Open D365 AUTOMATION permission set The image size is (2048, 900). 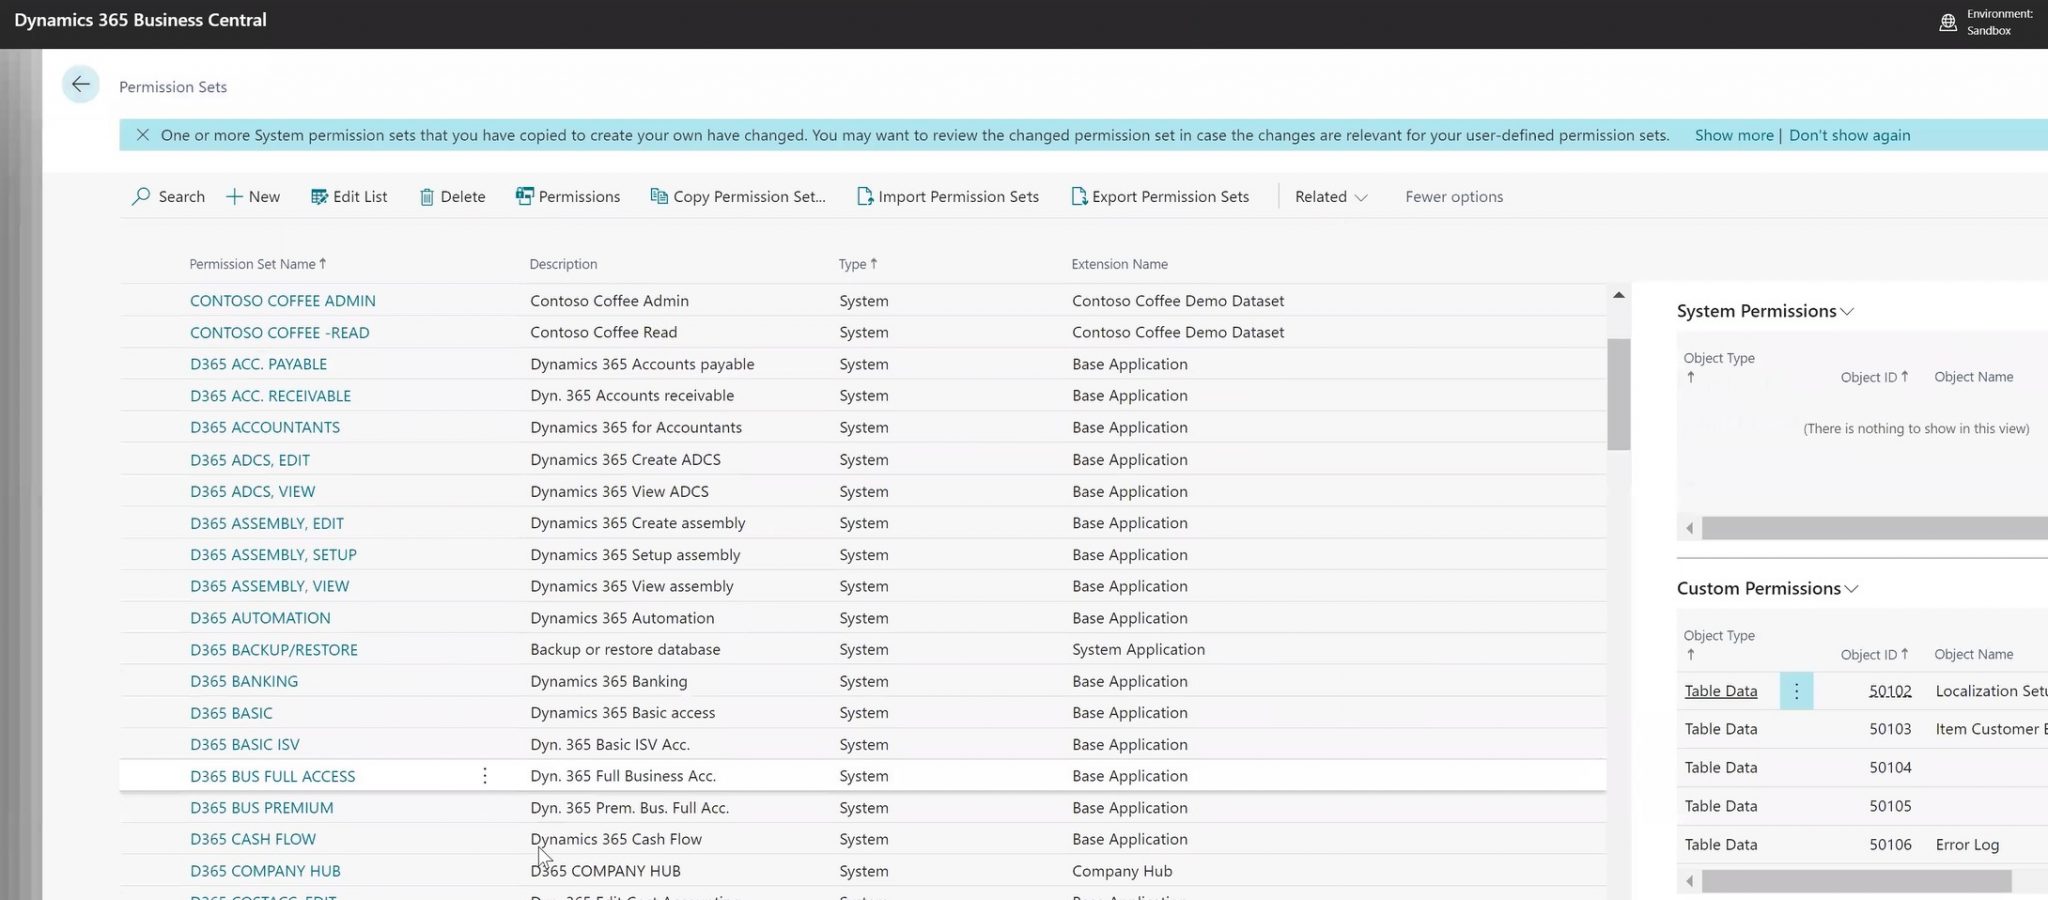coord(260,618)
